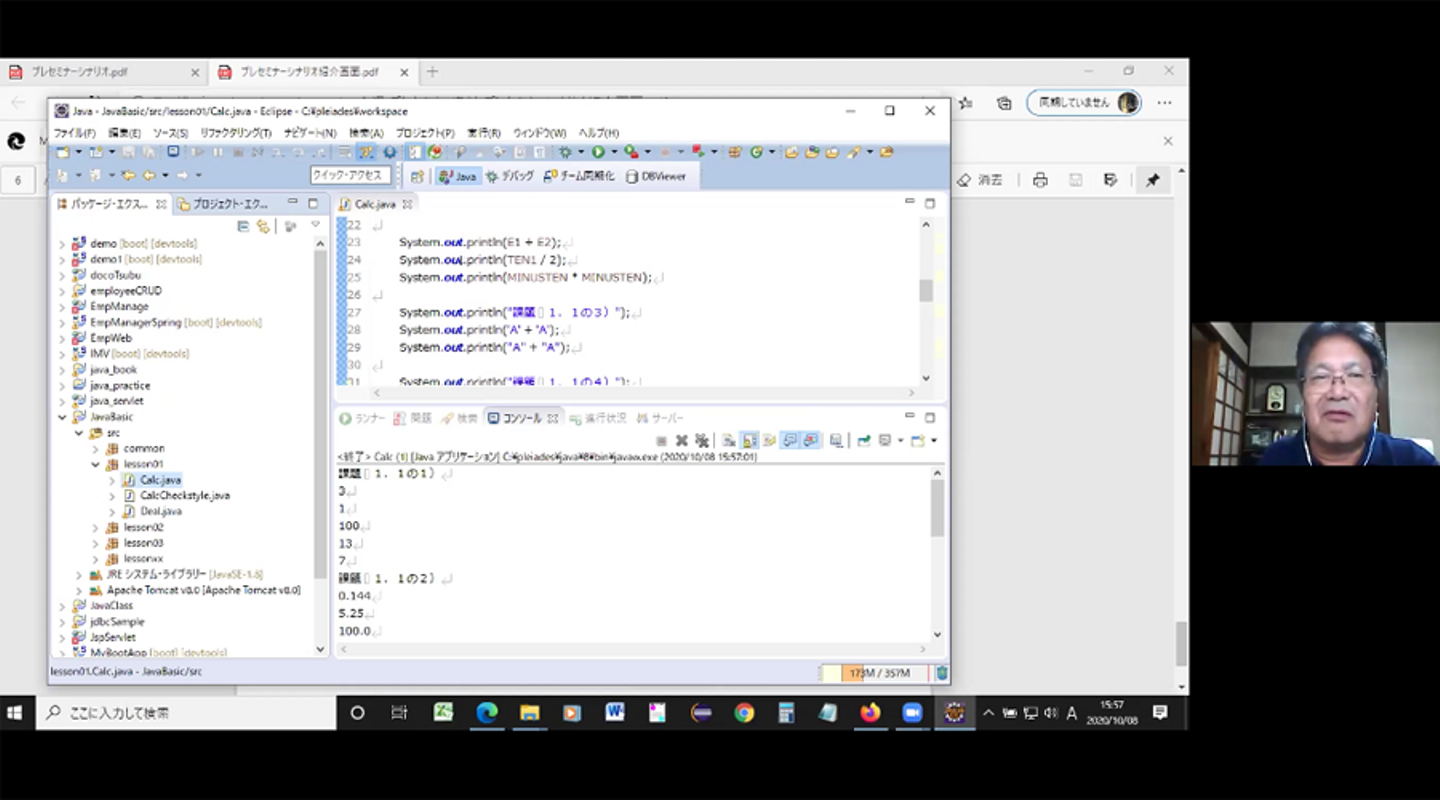Open Zoom from the Windows taskbar
The image size is (1440, 800).
[912, 713]
